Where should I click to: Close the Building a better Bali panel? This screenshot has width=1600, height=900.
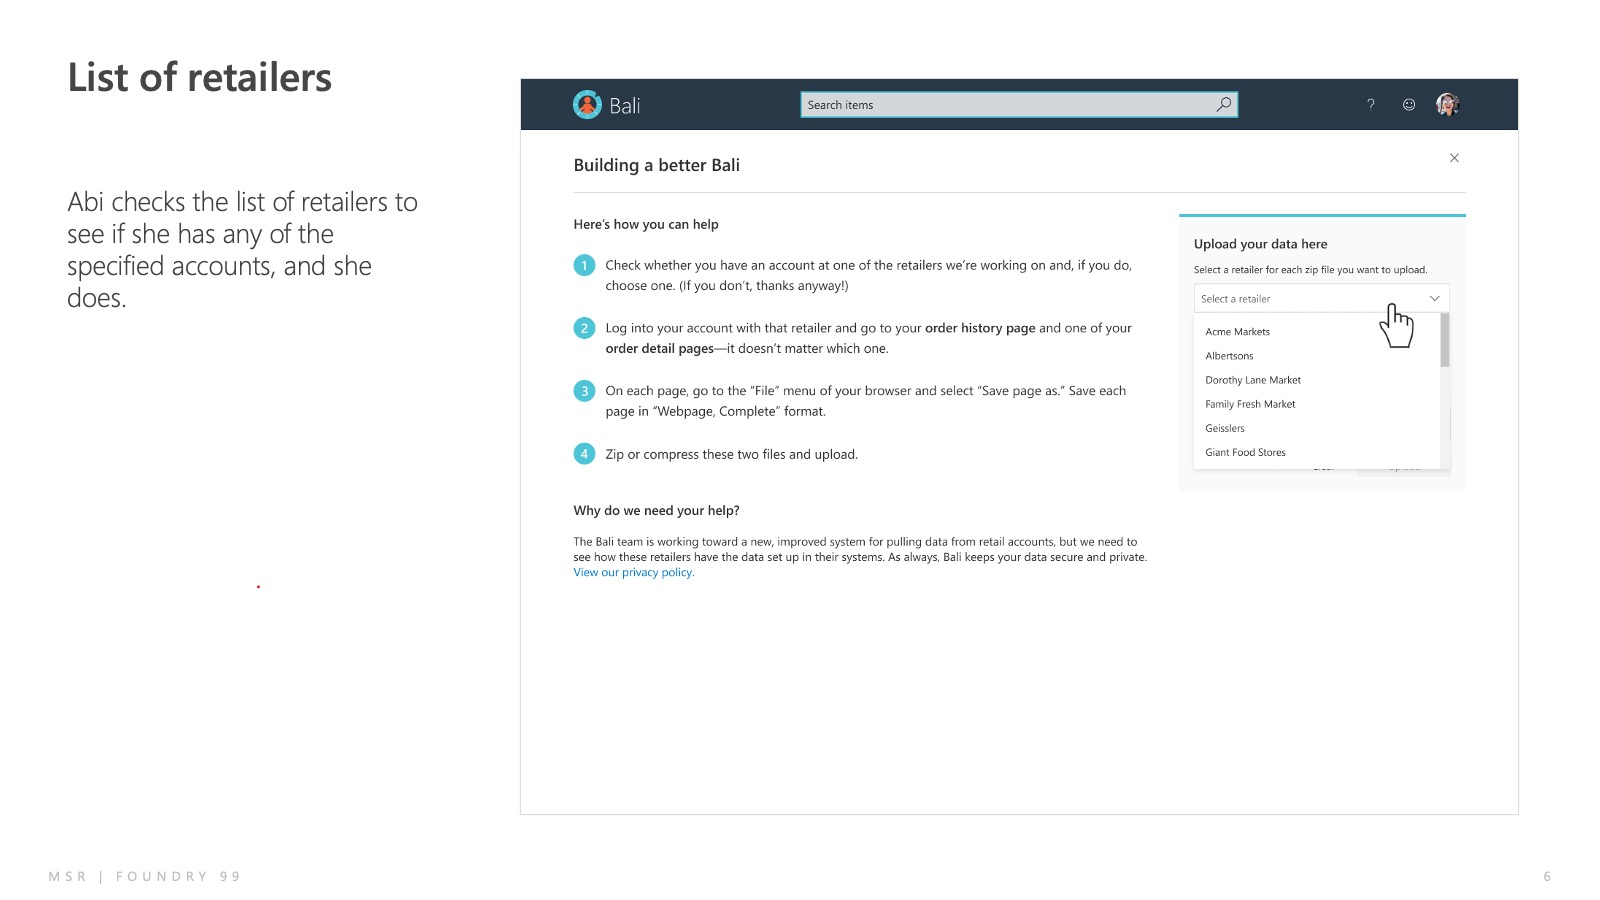pos(1454,158)
